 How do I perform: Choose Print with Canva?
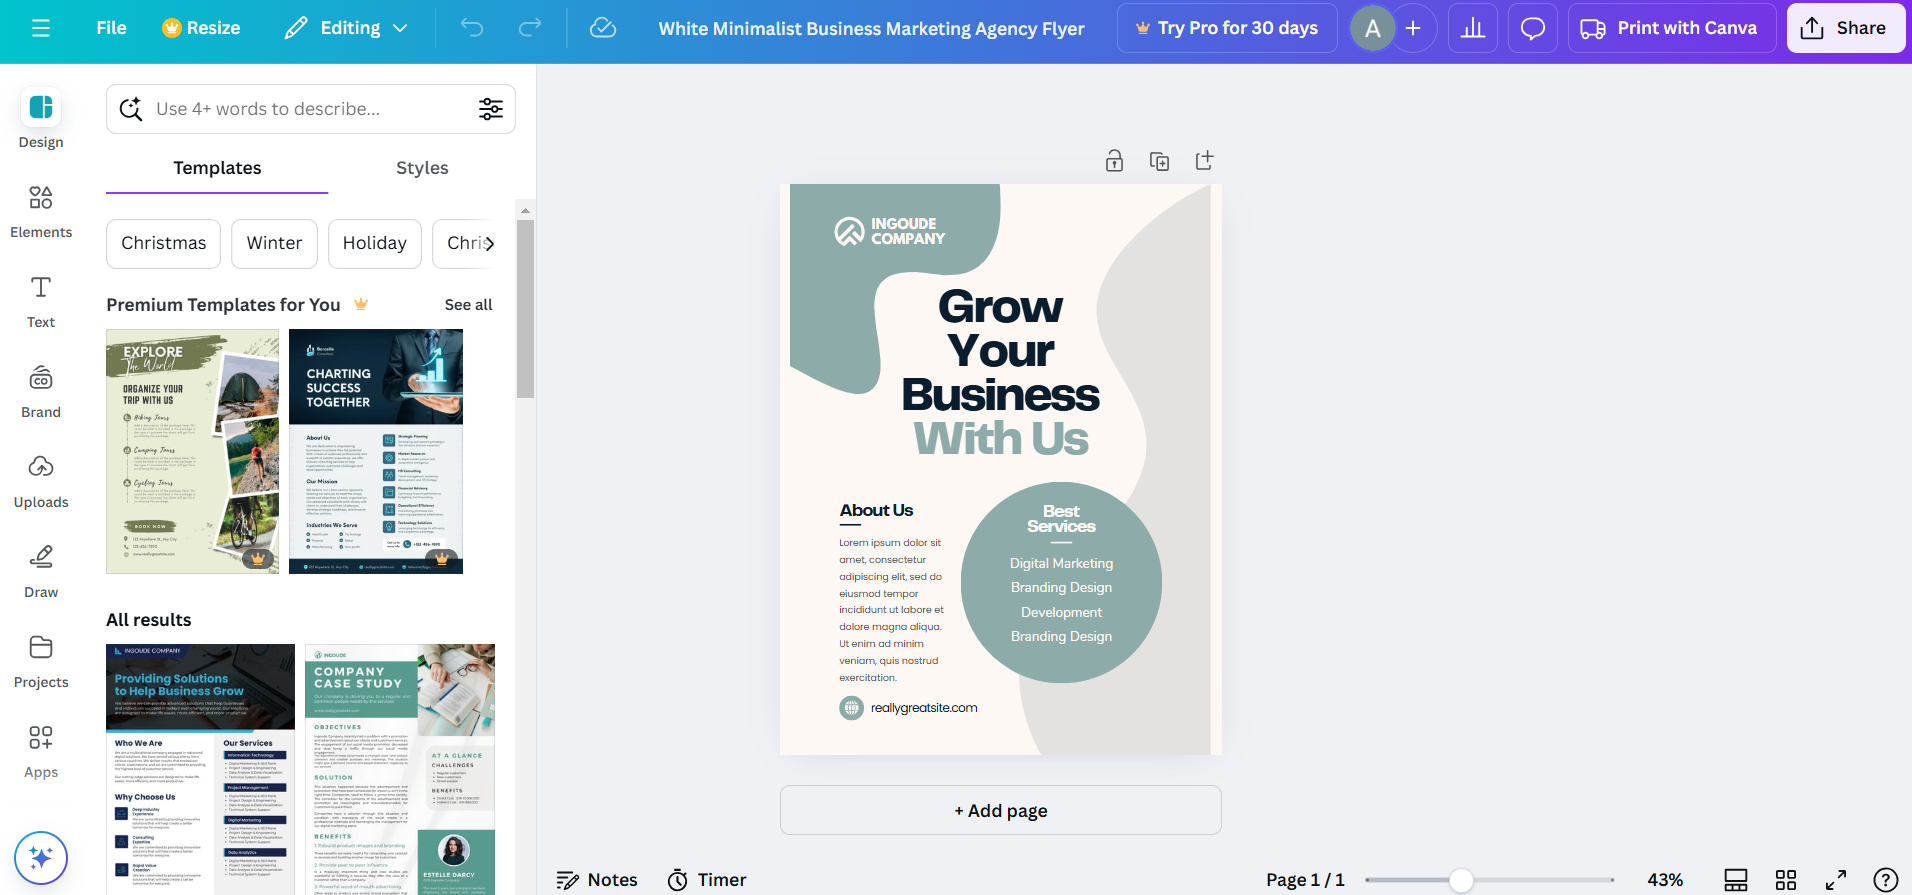point(1672,28)
